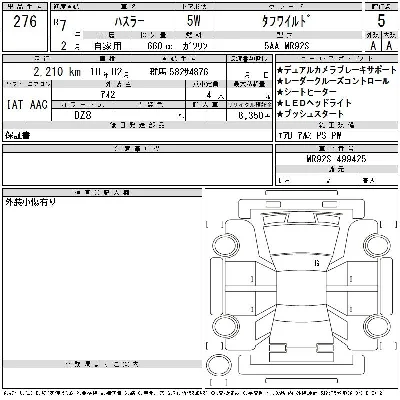Select the car name ハスラー

click(x=130, y=22)
